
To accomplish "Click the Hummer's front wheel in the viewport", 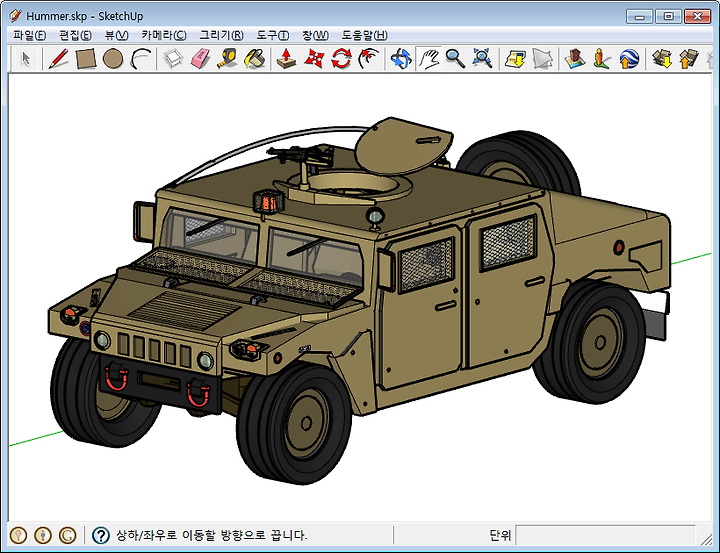I will pyautogui.click(x=294, y=423).
